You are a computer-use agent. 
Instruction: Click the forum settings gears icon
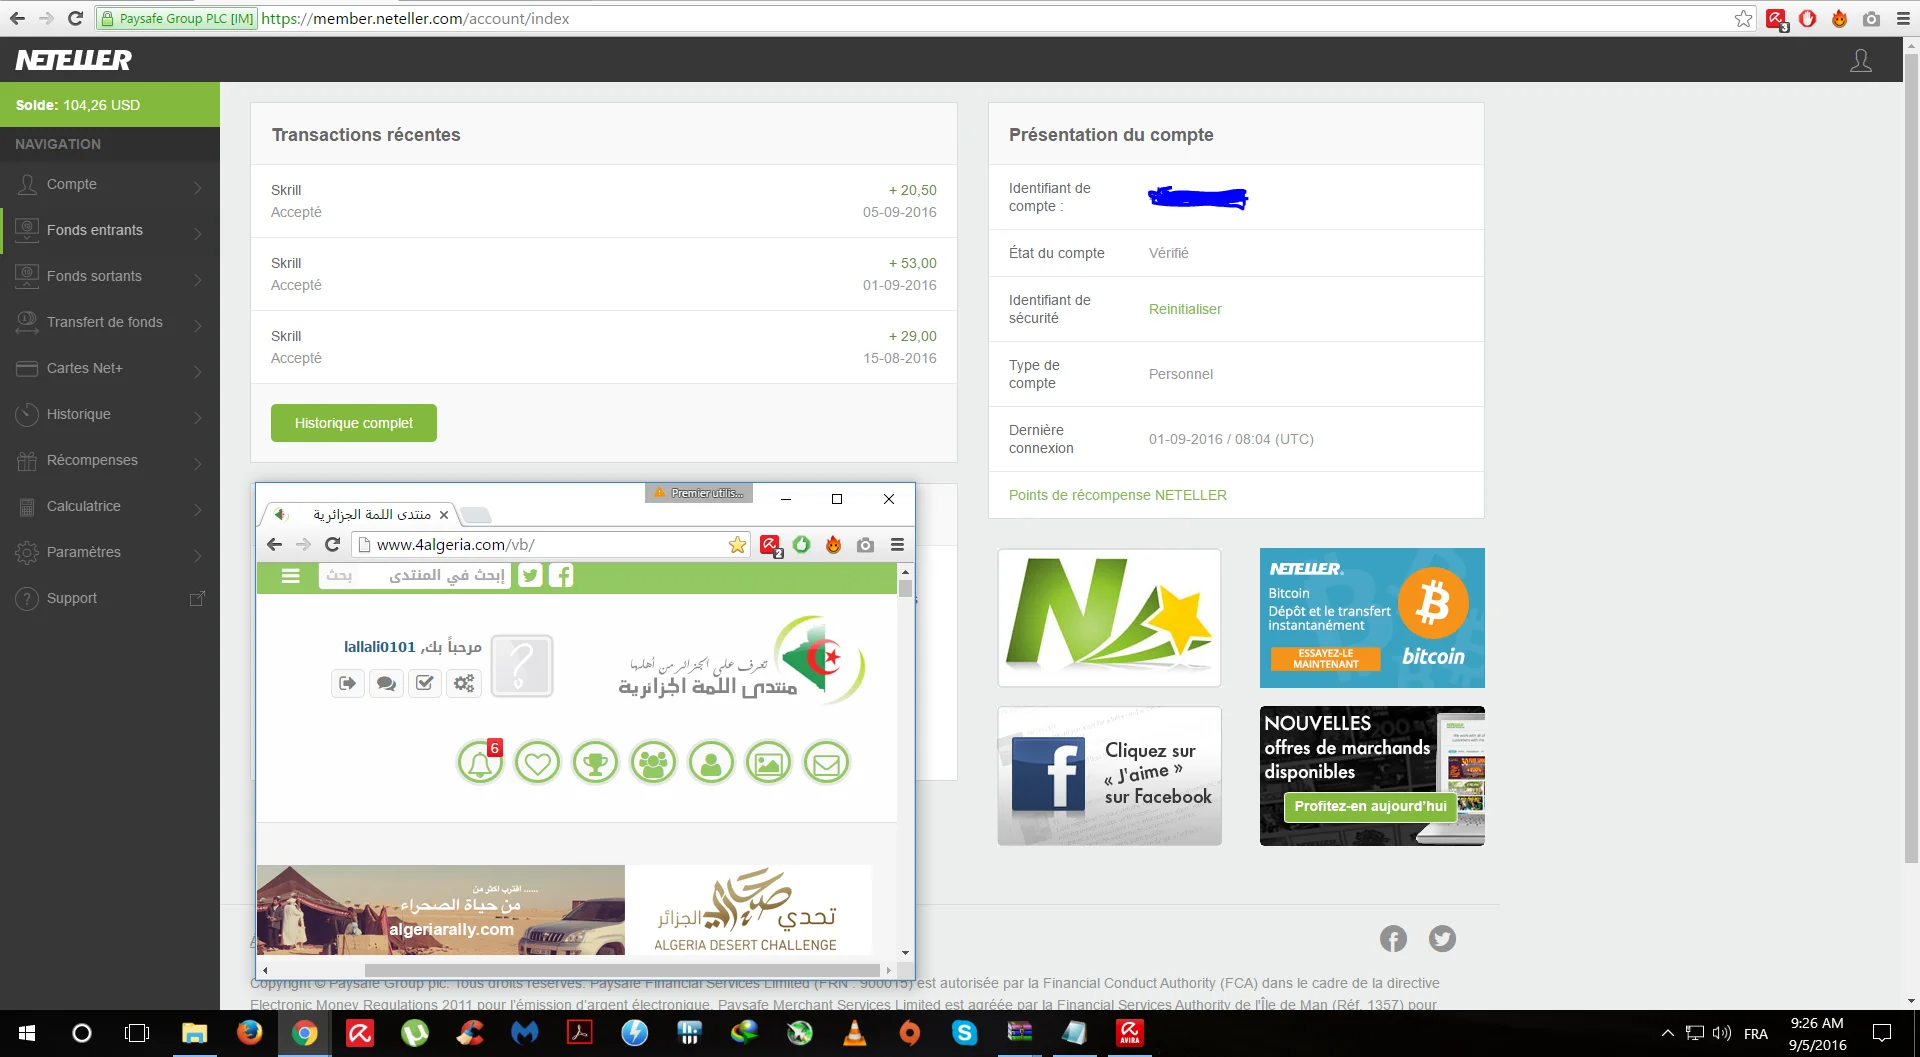(464, 683)
